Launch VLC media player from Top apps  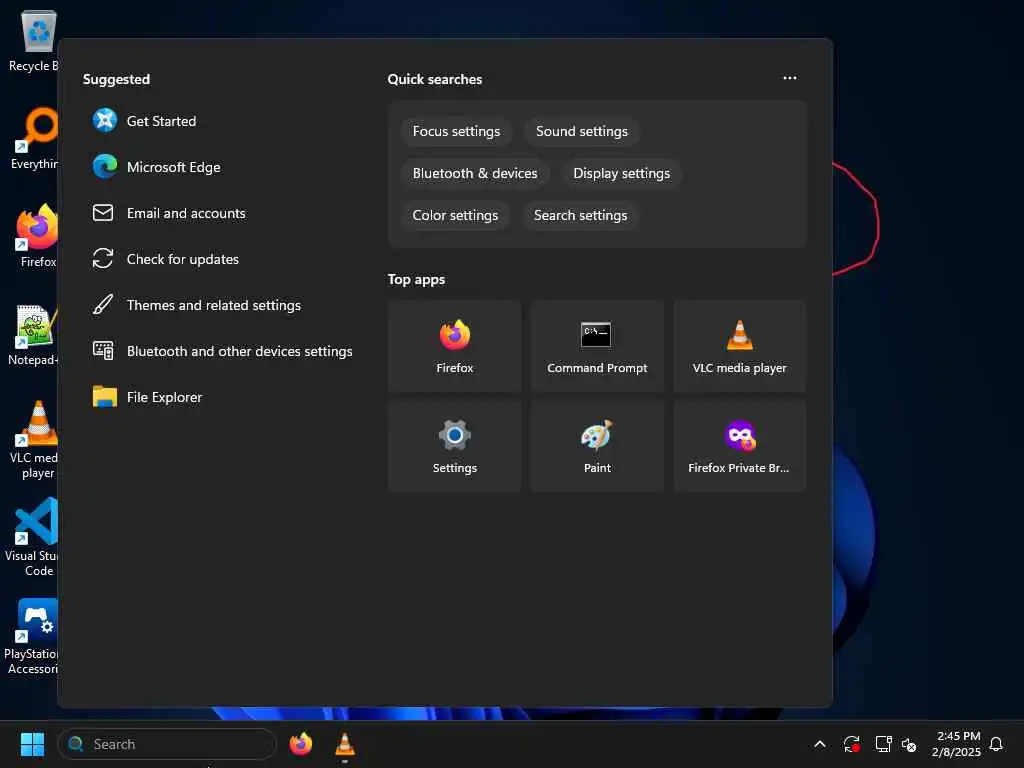point(739,346)
